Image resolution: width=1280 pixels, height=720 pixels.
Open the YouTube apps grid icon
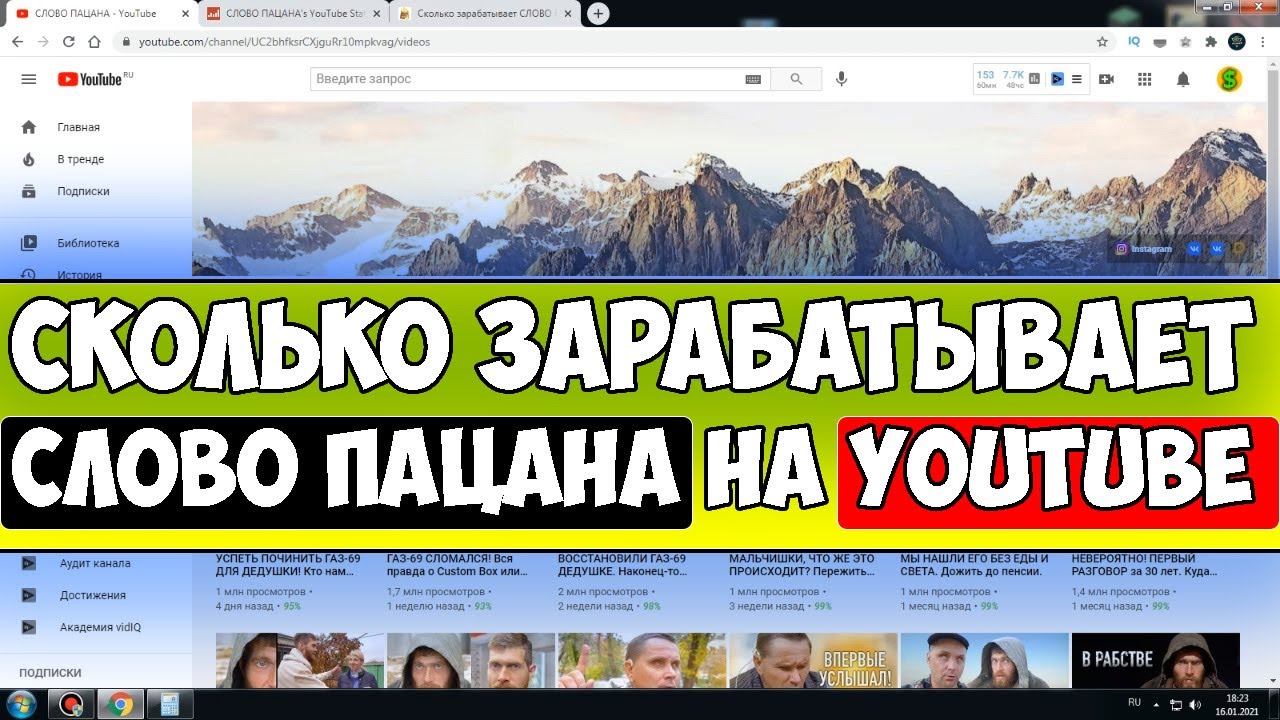coord(1145,79)
